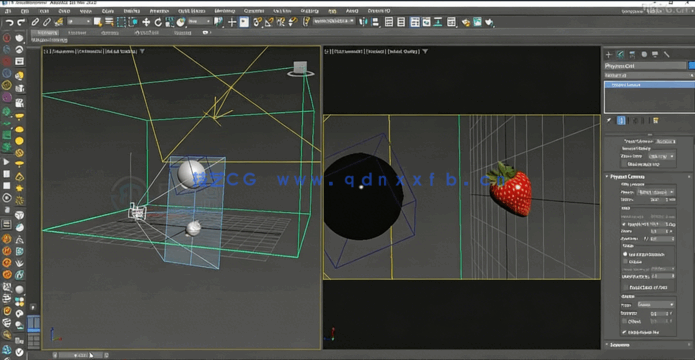Toggle Window/Crossing selection mode
This screenshot has height=360, width=695.
coord(133,22)
